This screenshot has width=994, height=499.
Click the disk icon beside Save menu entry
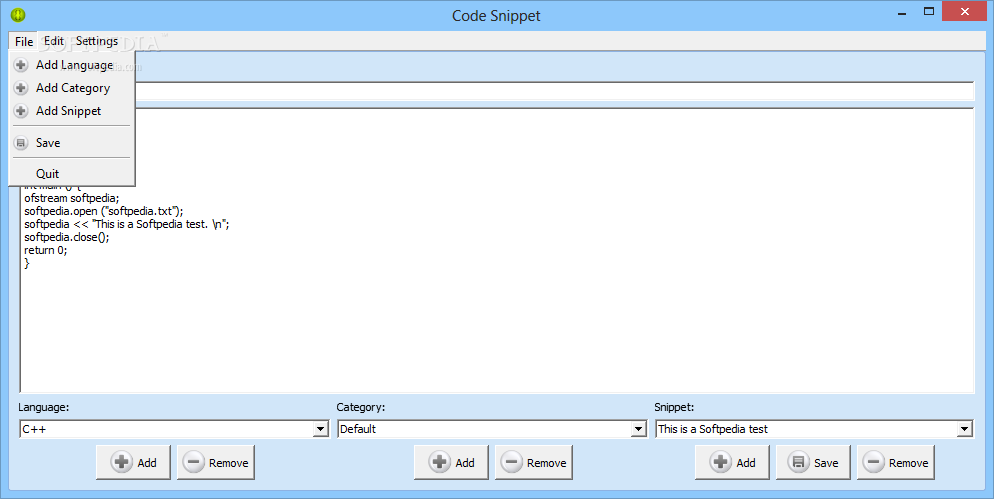(x=21, y=143)
